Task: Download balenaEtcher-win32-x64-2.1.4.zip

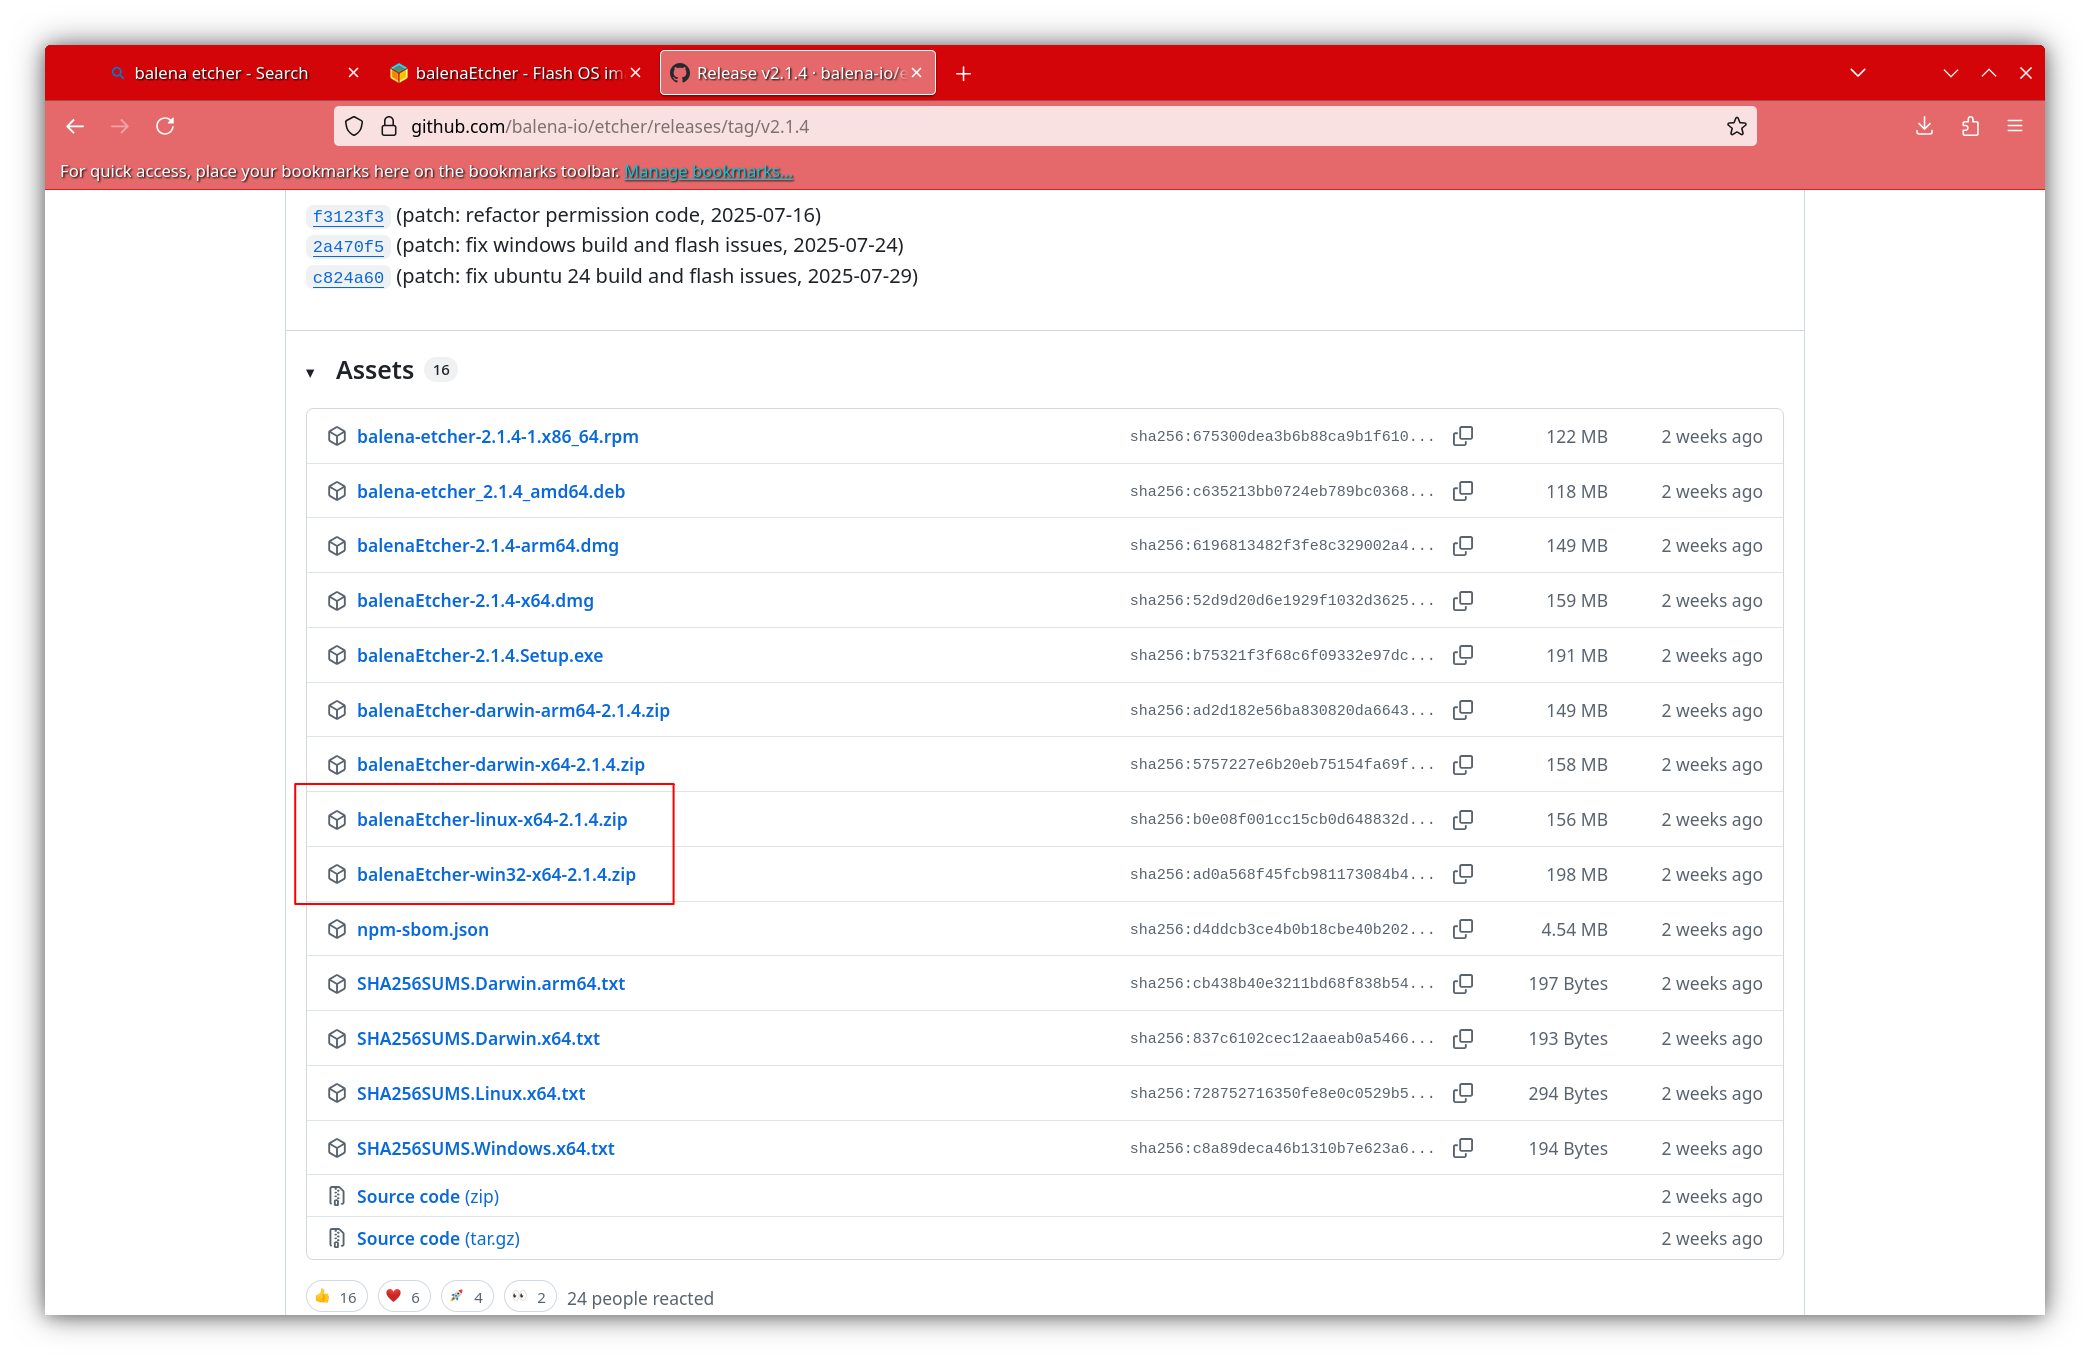Action: pos(496,875)
